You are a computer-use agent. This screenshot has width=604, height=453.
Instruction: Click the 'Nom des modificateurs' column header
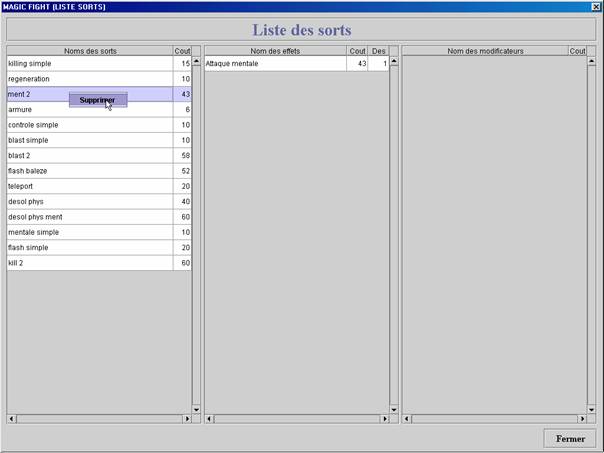click(x=485, y=51)
